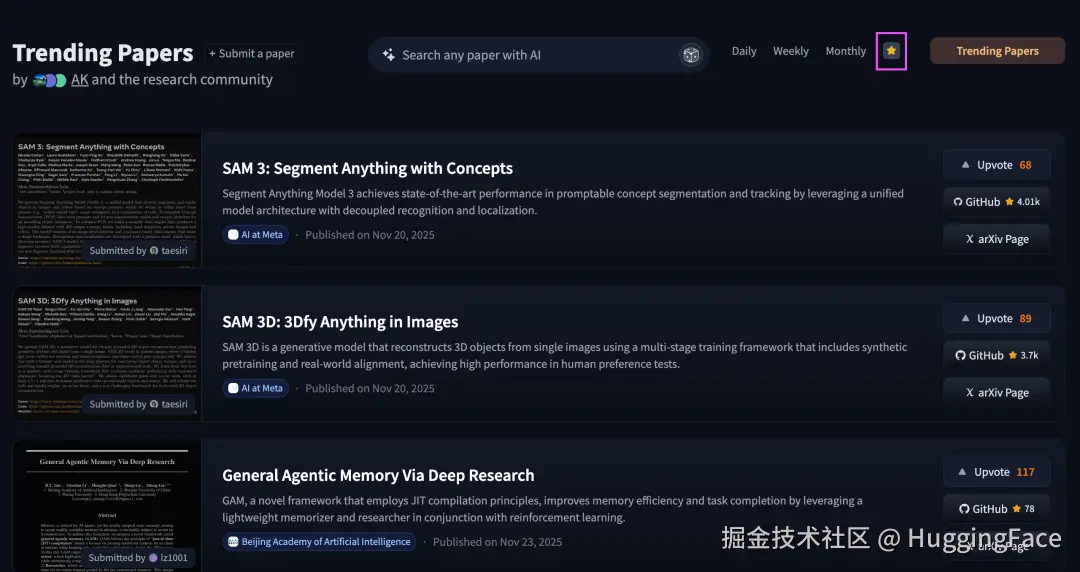Image resolution: width=1080 pixels, height=572 pixels.
Task: Click upvote triangle icon beside 89
Action: 965,318
